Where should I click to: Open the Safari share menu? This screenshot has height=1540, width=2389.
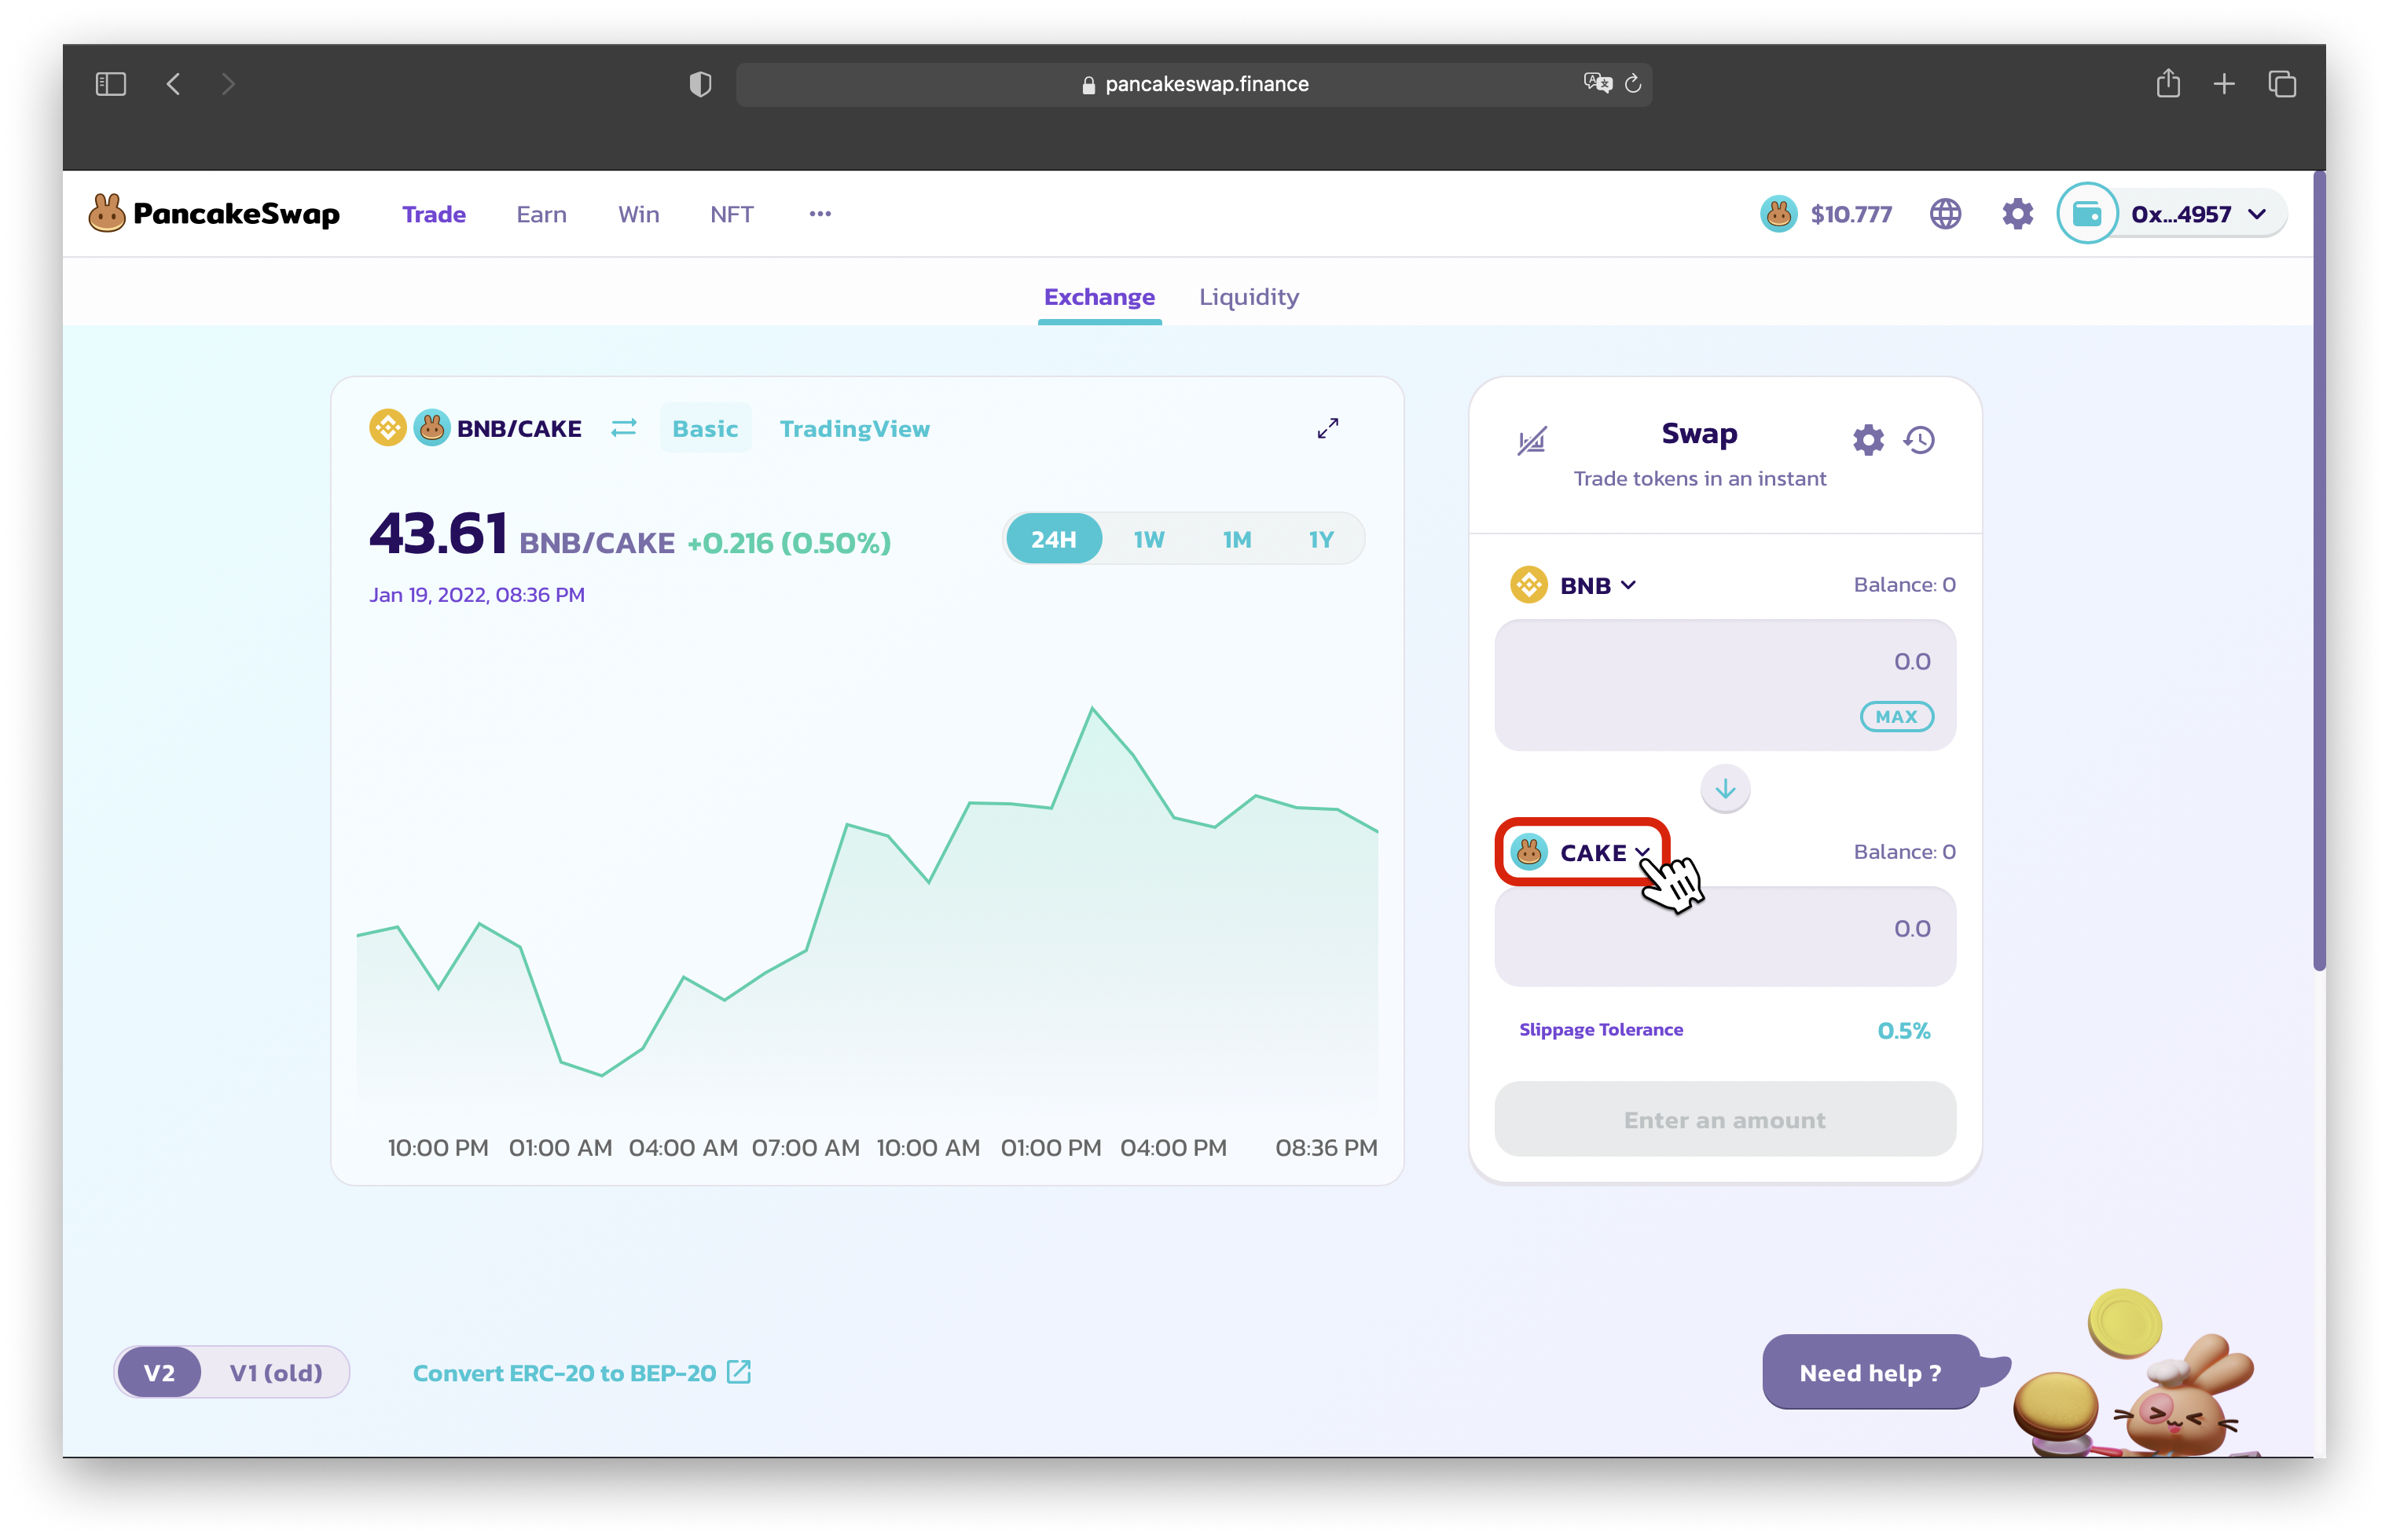tap(2167, 83)
